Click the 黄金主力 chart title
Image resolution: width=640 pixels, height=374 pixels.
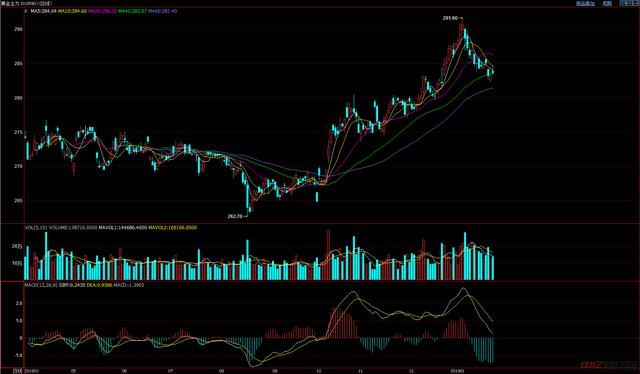coord(11,3)
